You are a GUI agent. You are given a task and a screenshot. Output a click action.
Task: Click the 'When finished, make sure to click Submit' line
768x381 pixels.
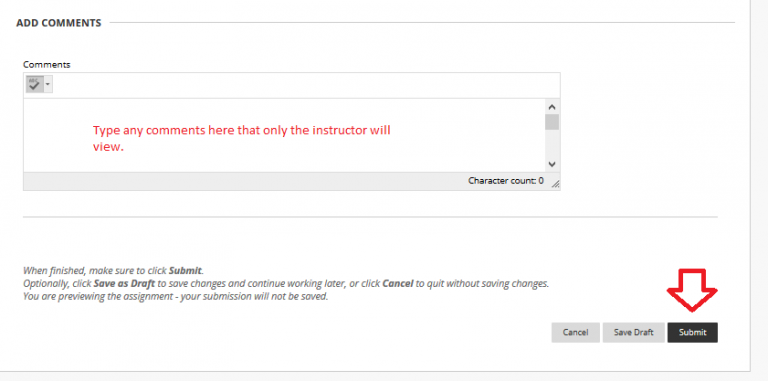[x=113, y=270]
